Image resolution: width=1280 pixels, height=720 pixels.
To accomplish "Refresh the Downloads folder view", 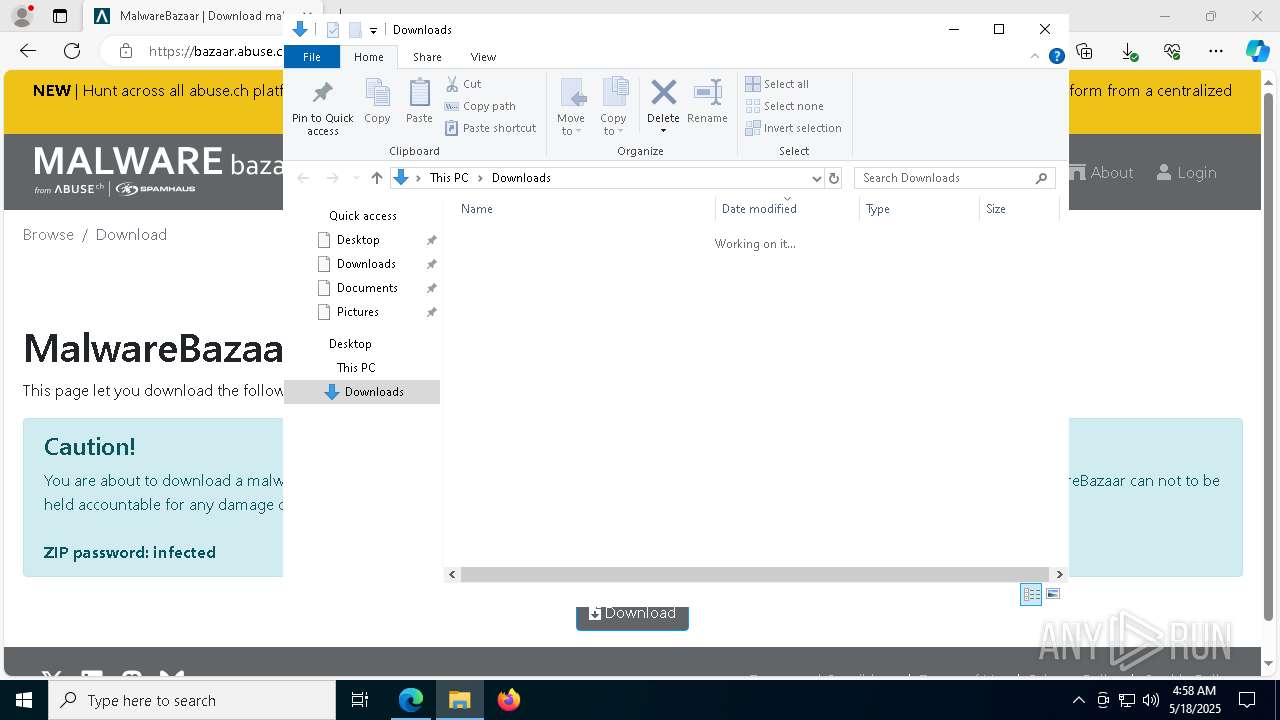I will coord(834,178).
